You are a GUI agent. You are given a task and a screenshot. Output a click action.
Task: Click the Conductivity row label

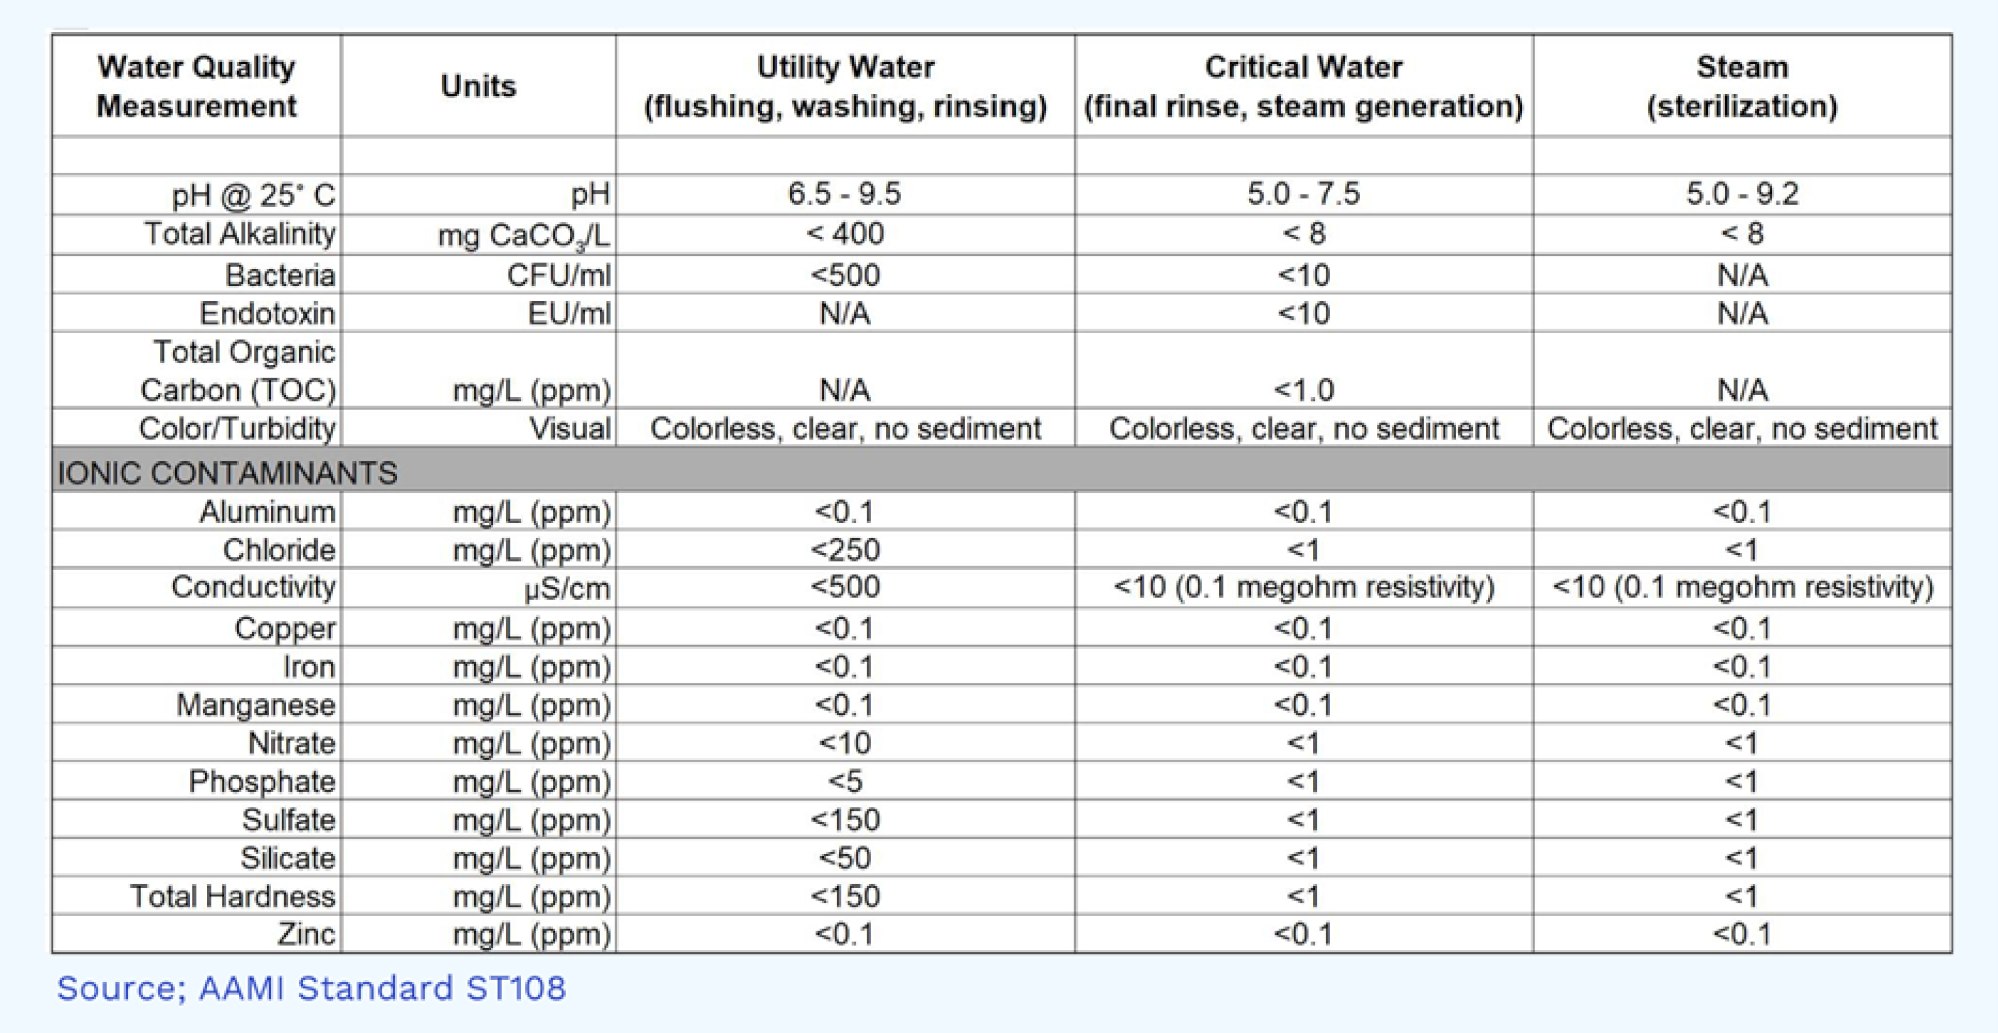[253, 587]
